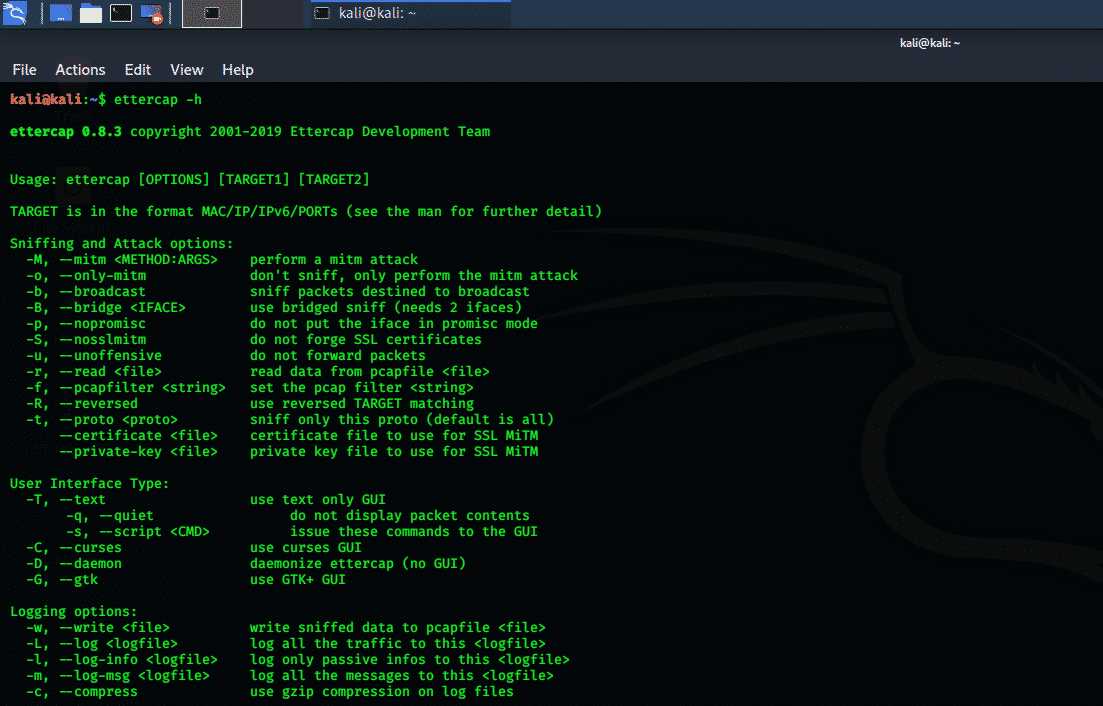Screen dimensions: 1103x706
Task: Click the '-s, --script <CMD>' option
Action: (x=138, y=532)
